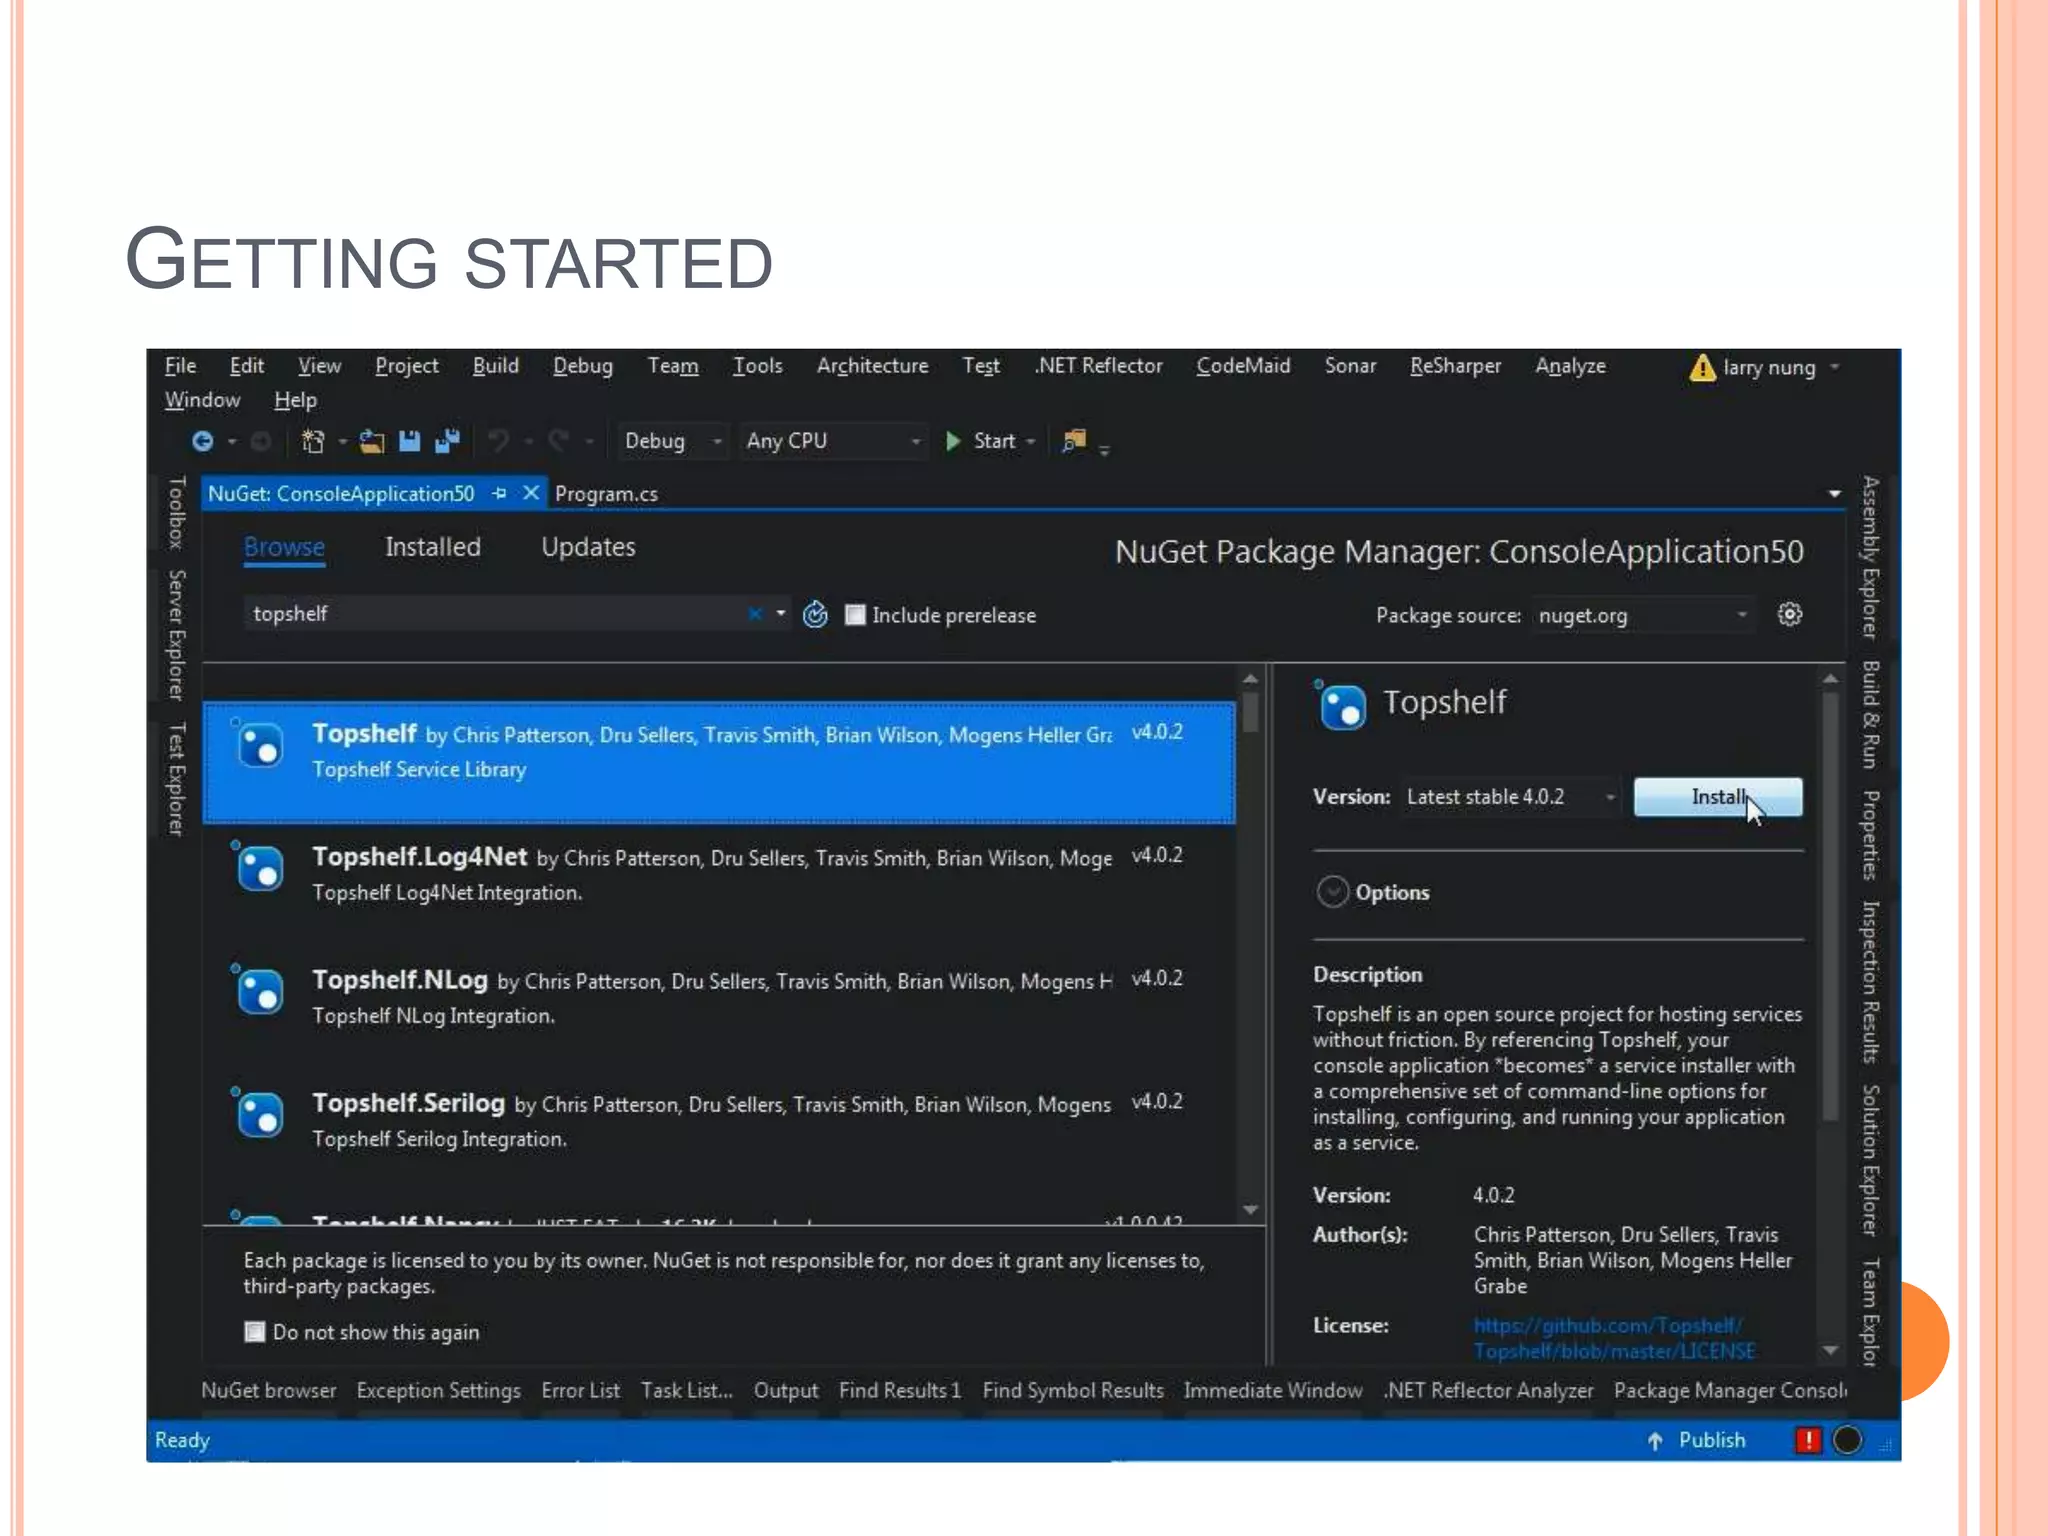2048x1536 pixels.
Task: Open the Properties side tab
Action: pos(1870,835)
